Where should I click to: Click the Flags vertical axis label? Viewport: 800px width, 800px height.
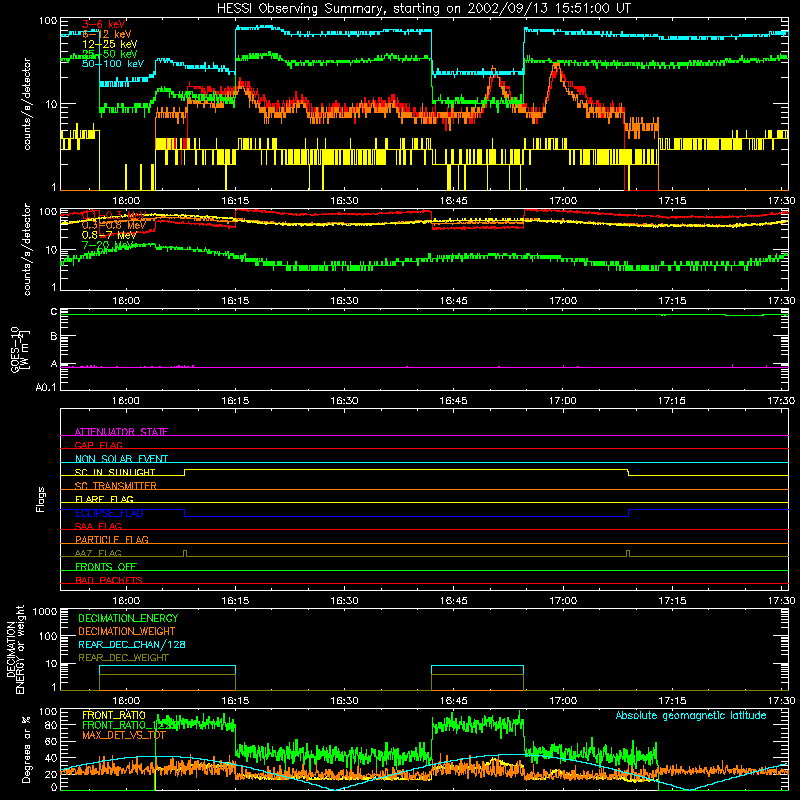pyautogui.click(x=41, y=499)
